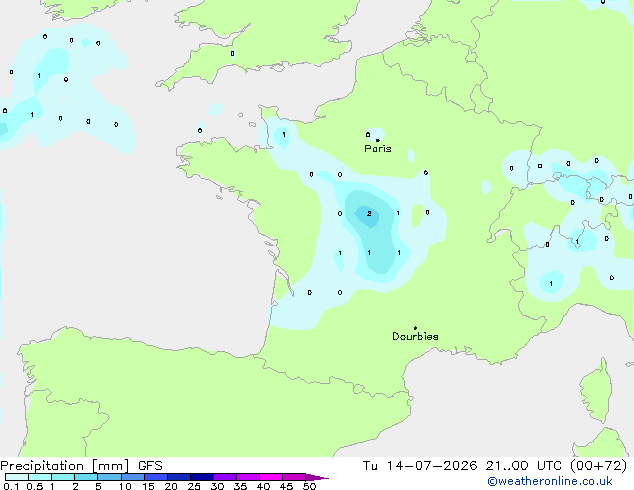Image resolution: width=634 pixels, height=490 pixels.
Task: Click the "15" legend scale label
Action: pyautogui.click(x=148, y=486)
